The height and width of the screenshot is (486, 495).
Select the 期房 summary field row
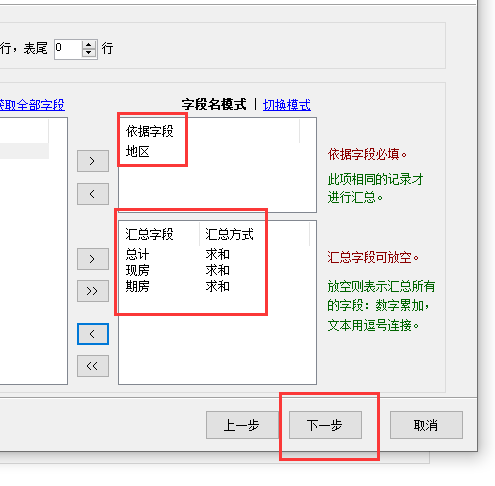137,286
